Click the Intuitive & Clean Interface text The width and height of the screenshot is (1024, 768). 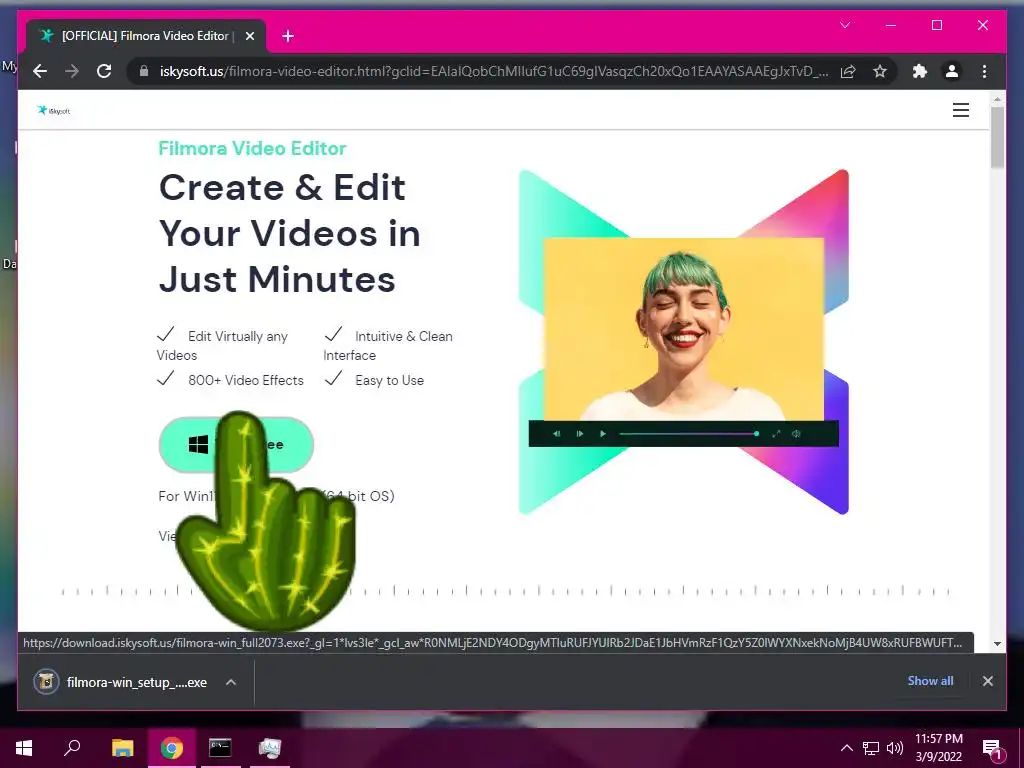pos(388,345)
